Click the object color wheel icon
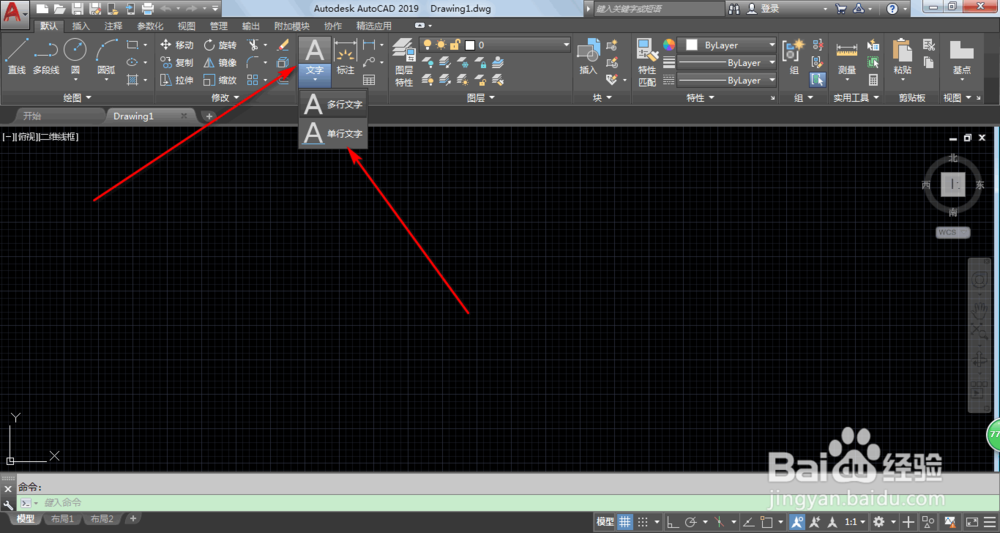1000x533 pixels. point(668,45)
